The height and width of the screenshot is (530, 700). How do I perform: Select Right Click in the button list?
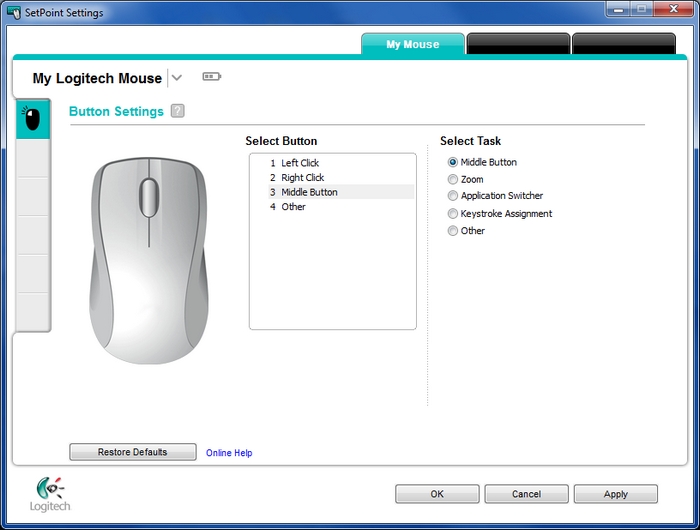(341, 178)
